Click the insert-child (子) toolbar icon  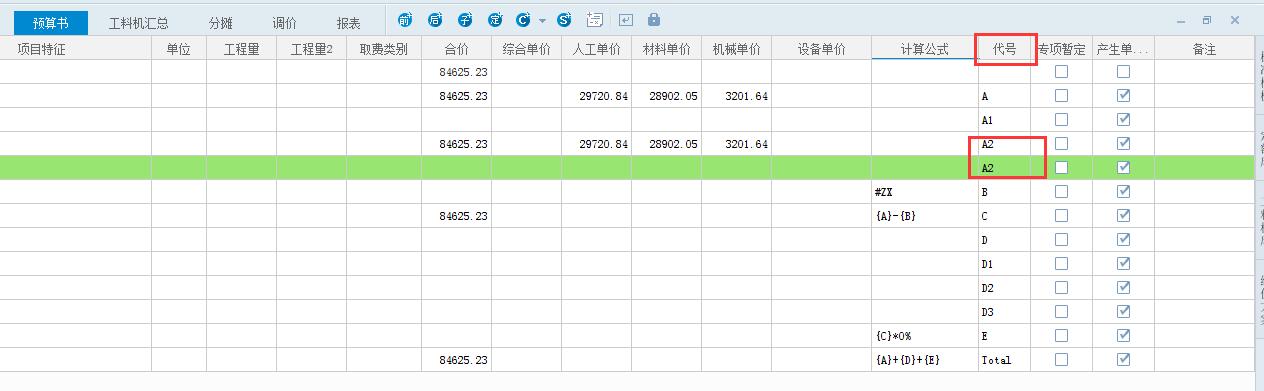pos(464,20)
